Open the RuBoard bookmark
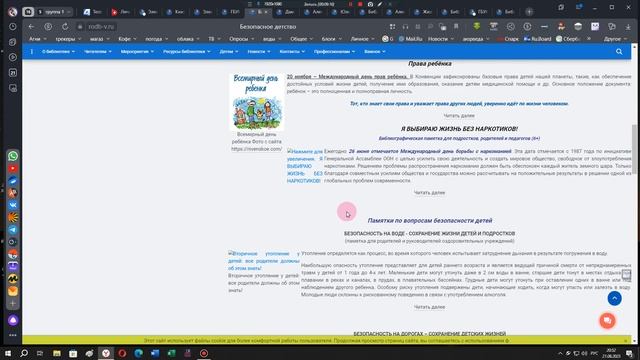Screen dimensions: 640x360 click(538, 39)
